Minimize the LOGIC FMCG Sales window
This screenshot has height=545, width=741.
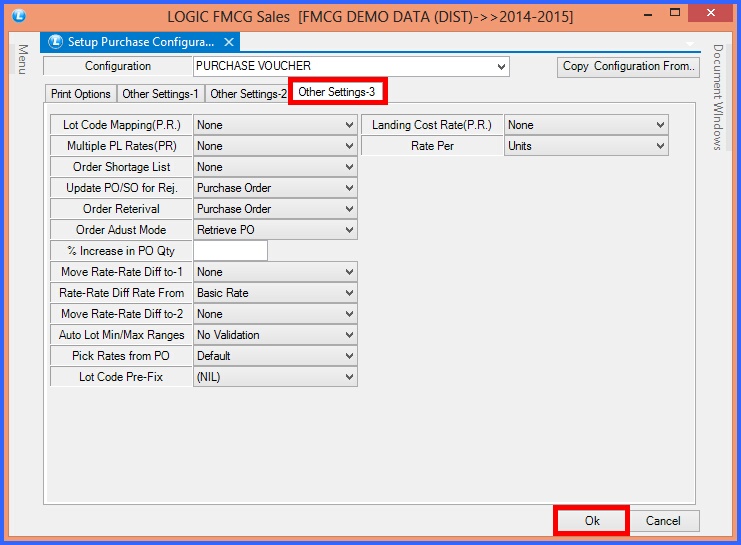[x=648, y=15]
